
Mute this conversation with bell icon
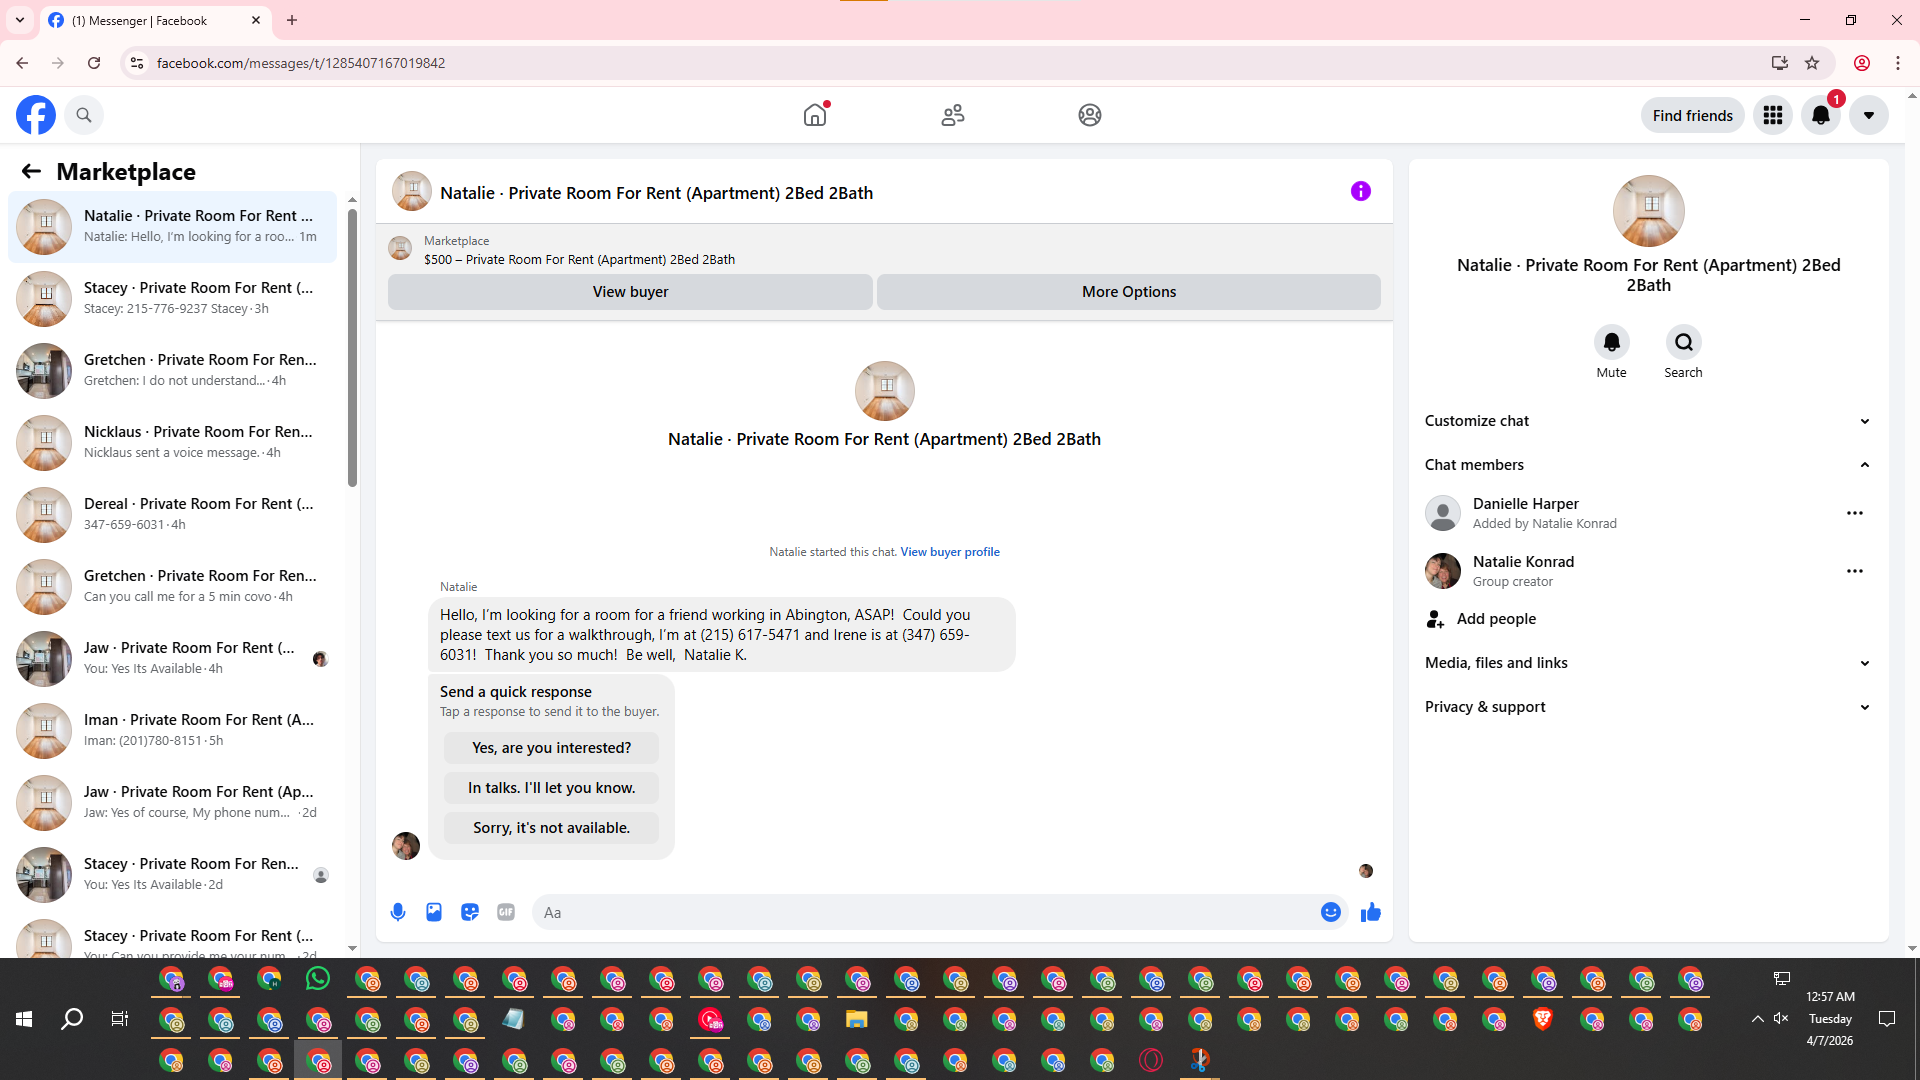(x=1611, y=342)
